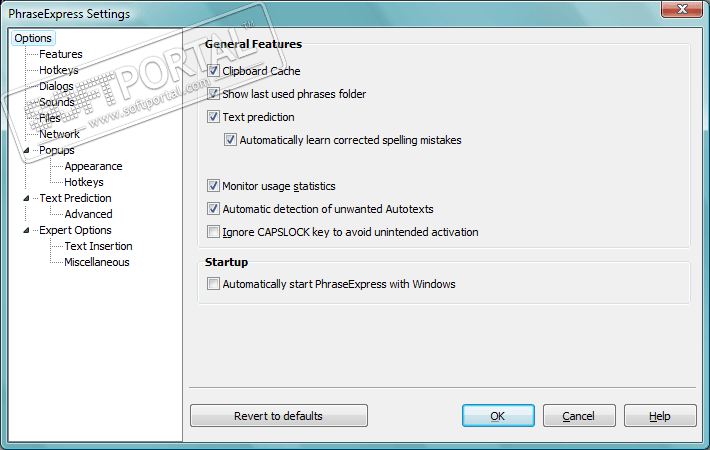Open the Sounds settings page

[x=57, y=102]
